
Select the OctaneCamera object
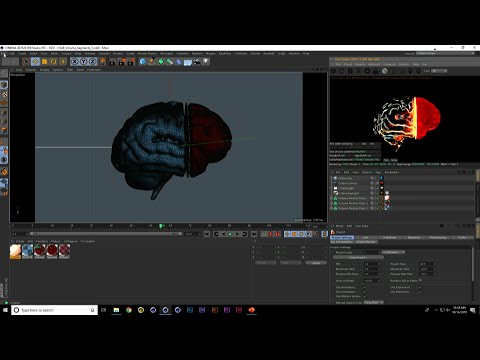click(x=348, y=183)
